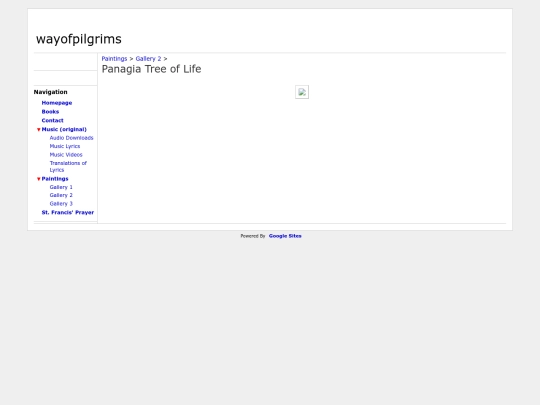Image resolution: width=540 pixels, height=405 pixels.
Task: Click the Navigation sidebar heading
Action: (51, 92)
